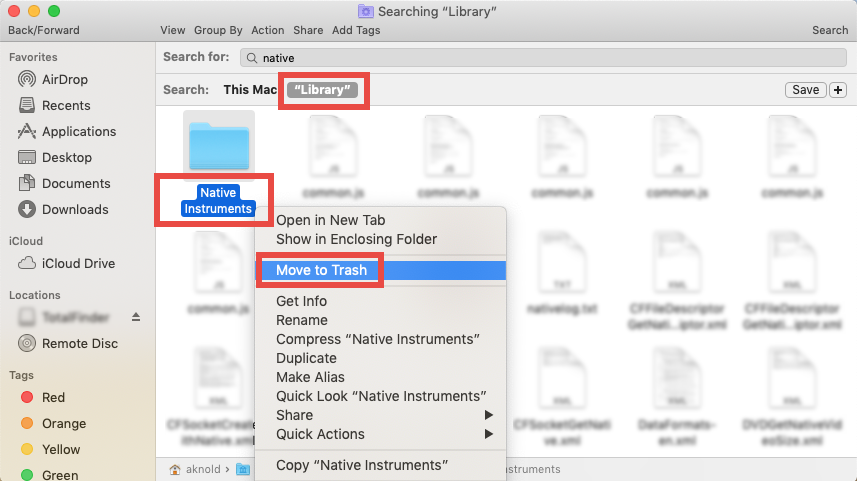Choose Compress "Native Instruments"

pos(378,339)
